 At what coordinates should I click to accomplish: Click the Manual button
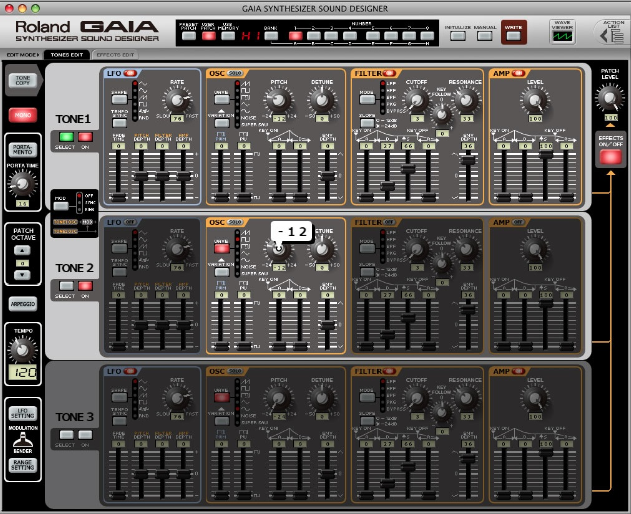click(x=485, y=35)
